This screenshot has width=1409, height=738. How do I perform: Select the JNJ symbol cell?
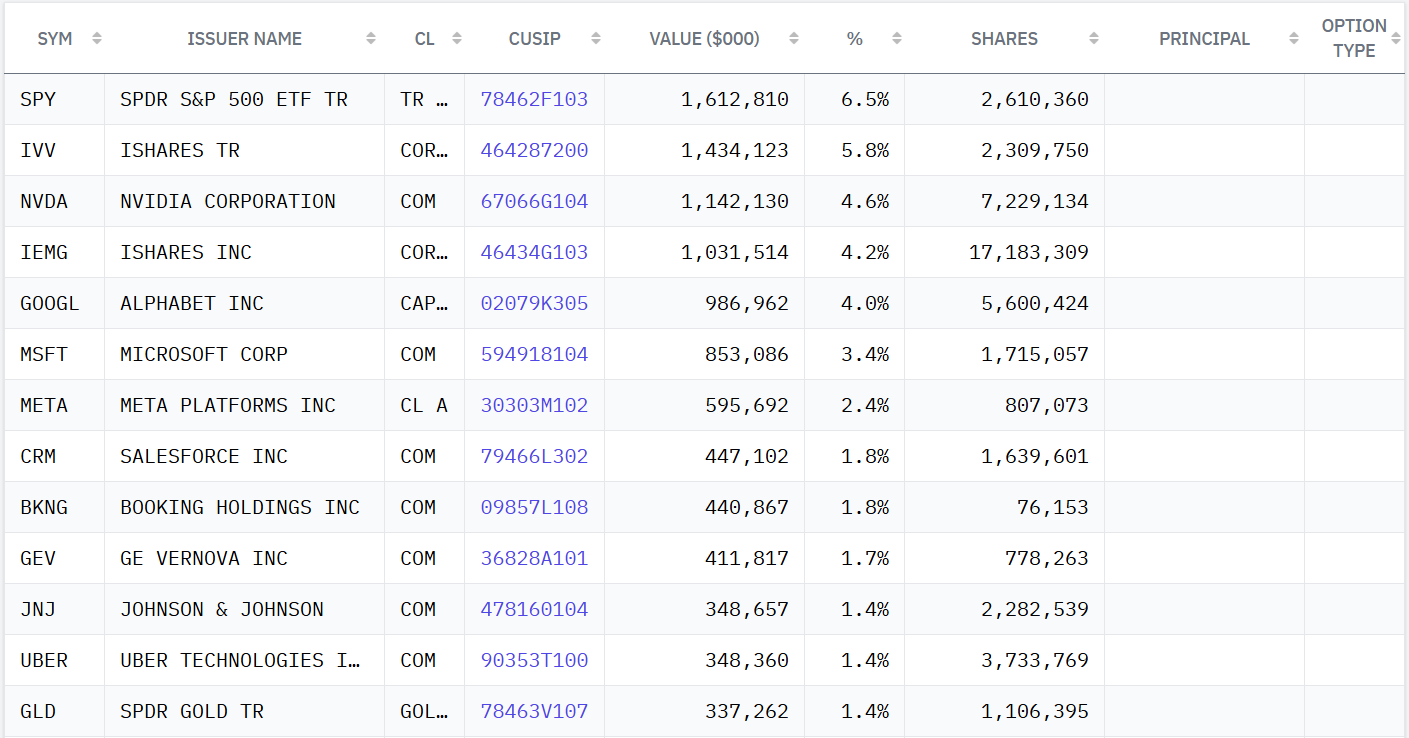[x=55, y=609]
